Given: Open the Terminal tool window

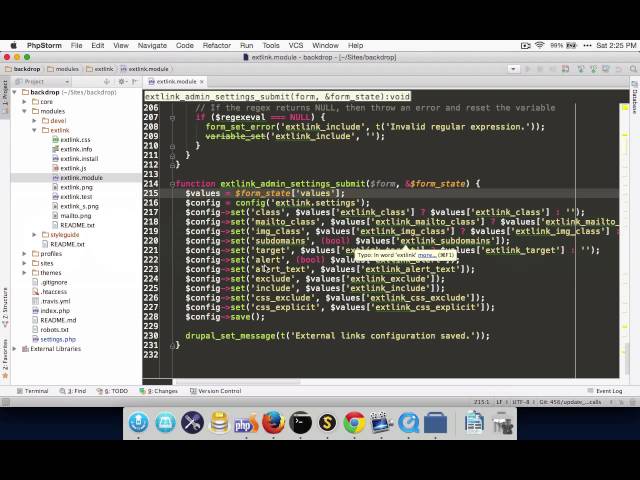Looking at the screenshot, I should point(32,391).
